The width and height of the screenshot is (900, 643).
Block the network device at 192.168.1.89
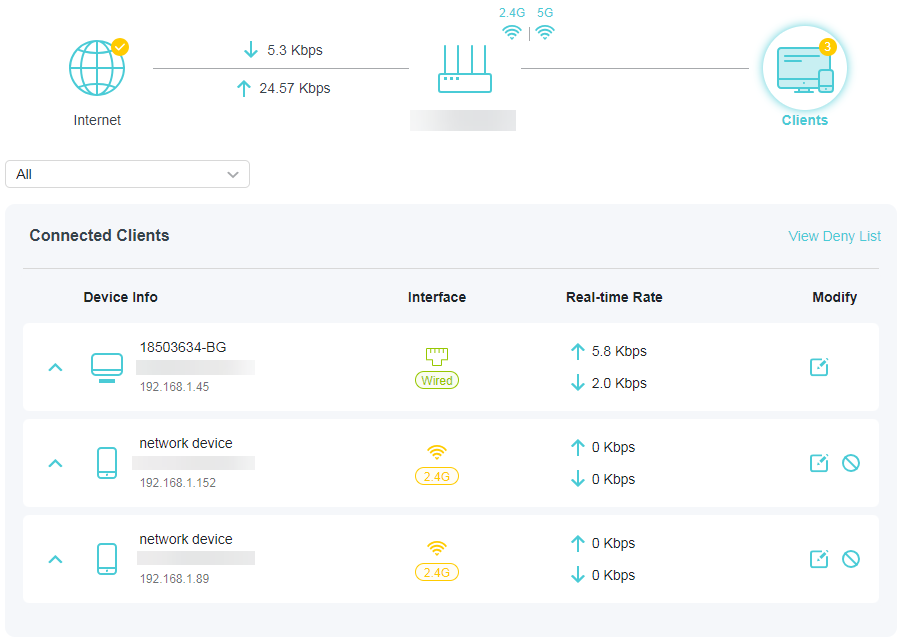point(851,559)
